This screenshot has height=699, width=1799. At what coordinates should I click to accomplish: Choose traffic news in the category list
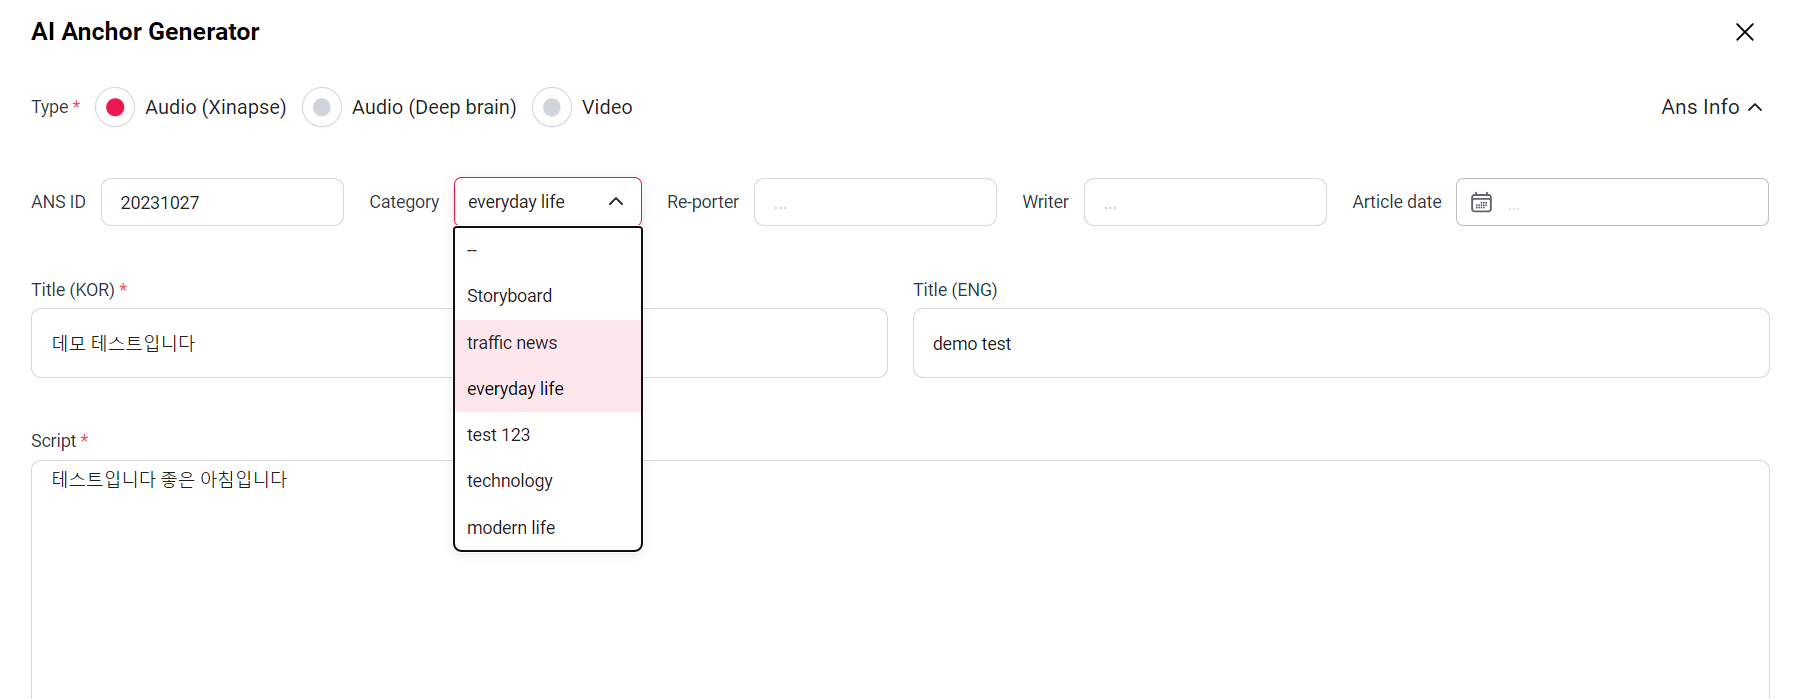point(512,343)
